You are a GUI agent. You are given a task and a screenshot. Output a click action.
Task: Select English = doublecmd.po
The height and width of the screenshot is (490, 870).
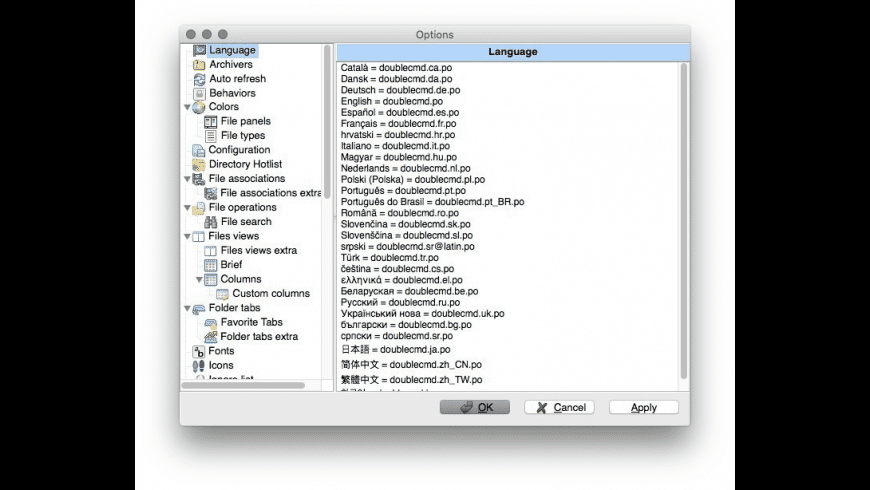(x=392, y=101)
